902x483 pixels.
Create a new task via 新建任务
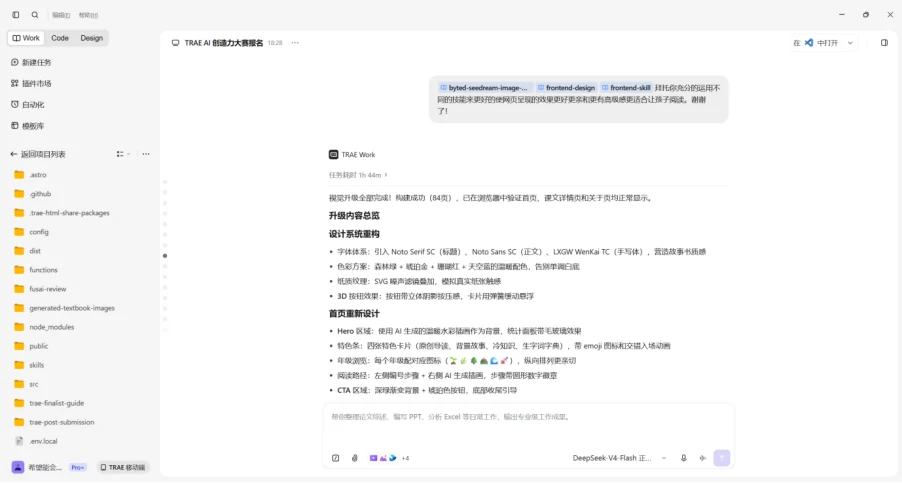click(x=31, y=62)
